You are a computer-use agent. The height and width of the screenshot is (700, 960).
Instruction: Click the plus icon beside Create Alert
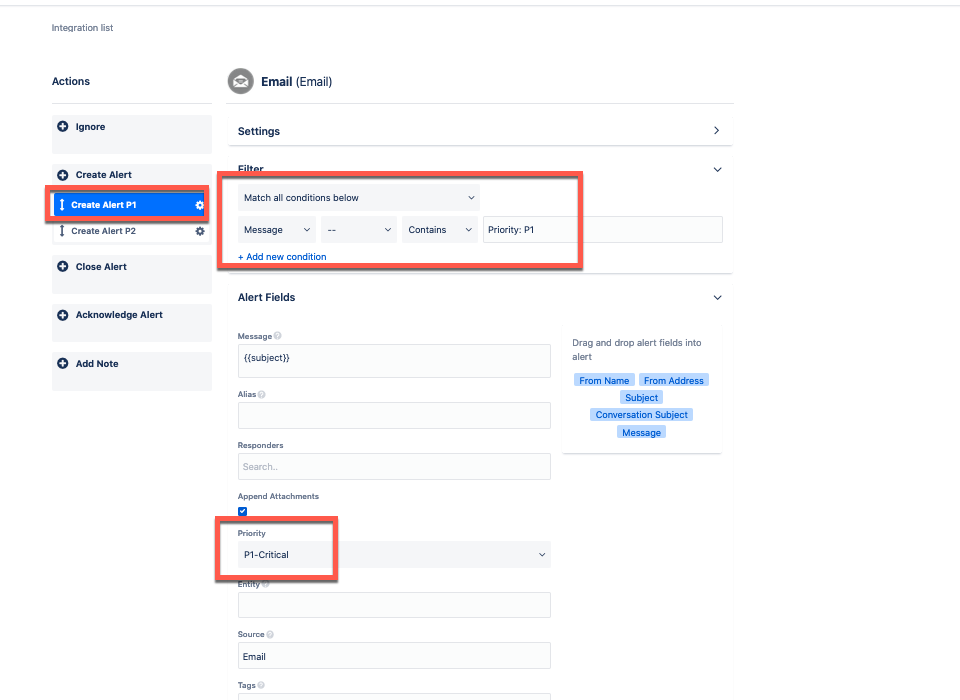[x=62, y=175]
